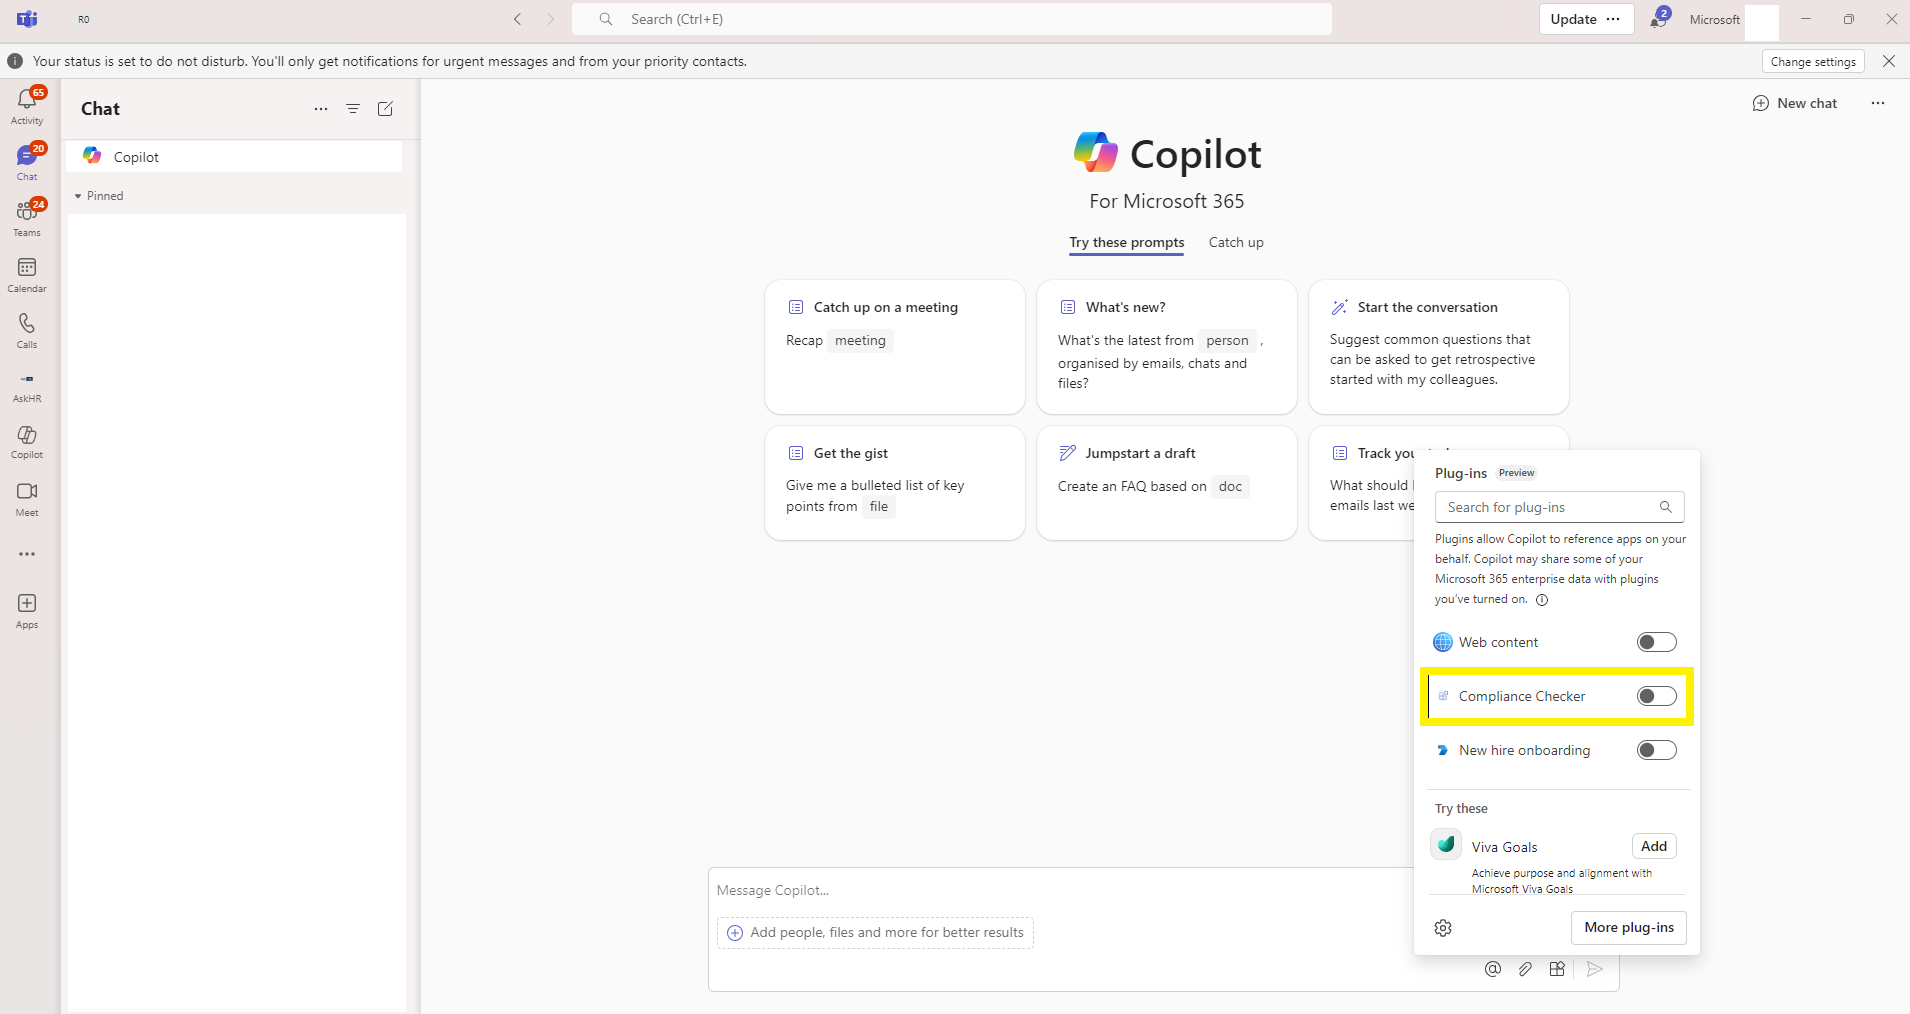Open Chat list more options ellipsis

(321, 109)
